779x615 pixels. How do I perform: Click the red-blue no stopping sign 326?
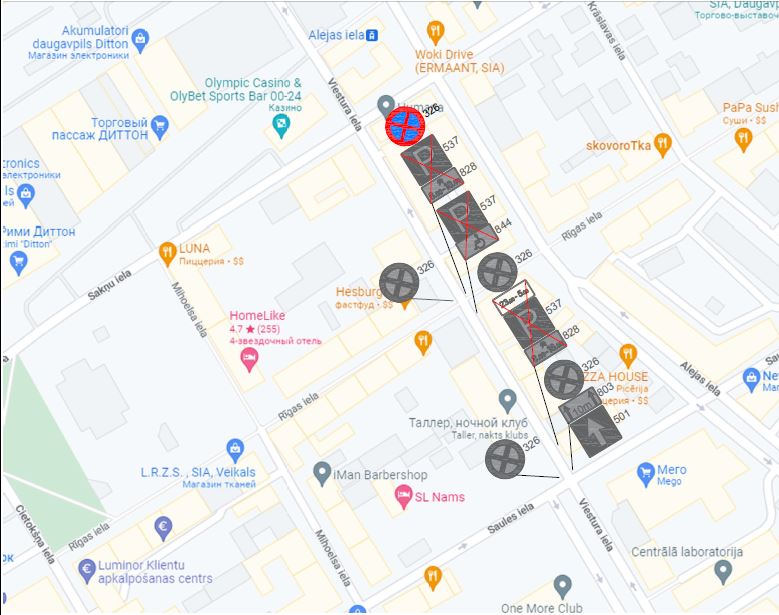[x=405, y=126]
